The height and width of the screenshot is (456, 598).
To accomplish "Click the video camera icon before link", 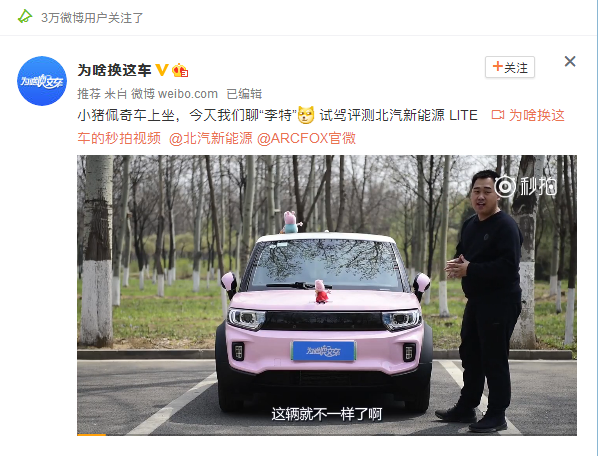I will tap(498, 115).
